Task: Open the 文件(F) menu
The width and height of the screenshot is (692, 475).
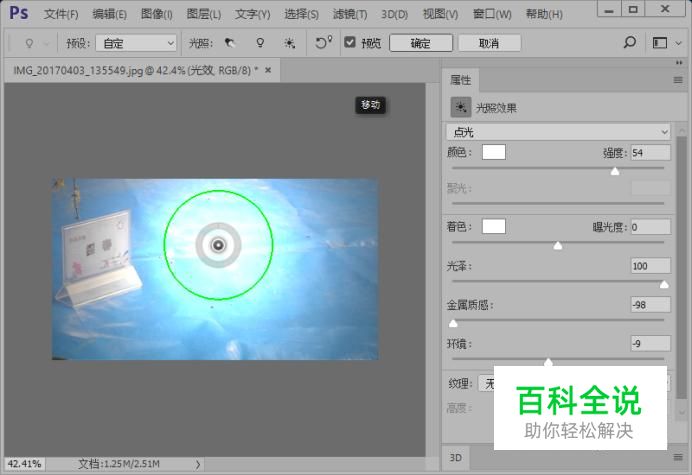Action: click(x=61, y=14)
